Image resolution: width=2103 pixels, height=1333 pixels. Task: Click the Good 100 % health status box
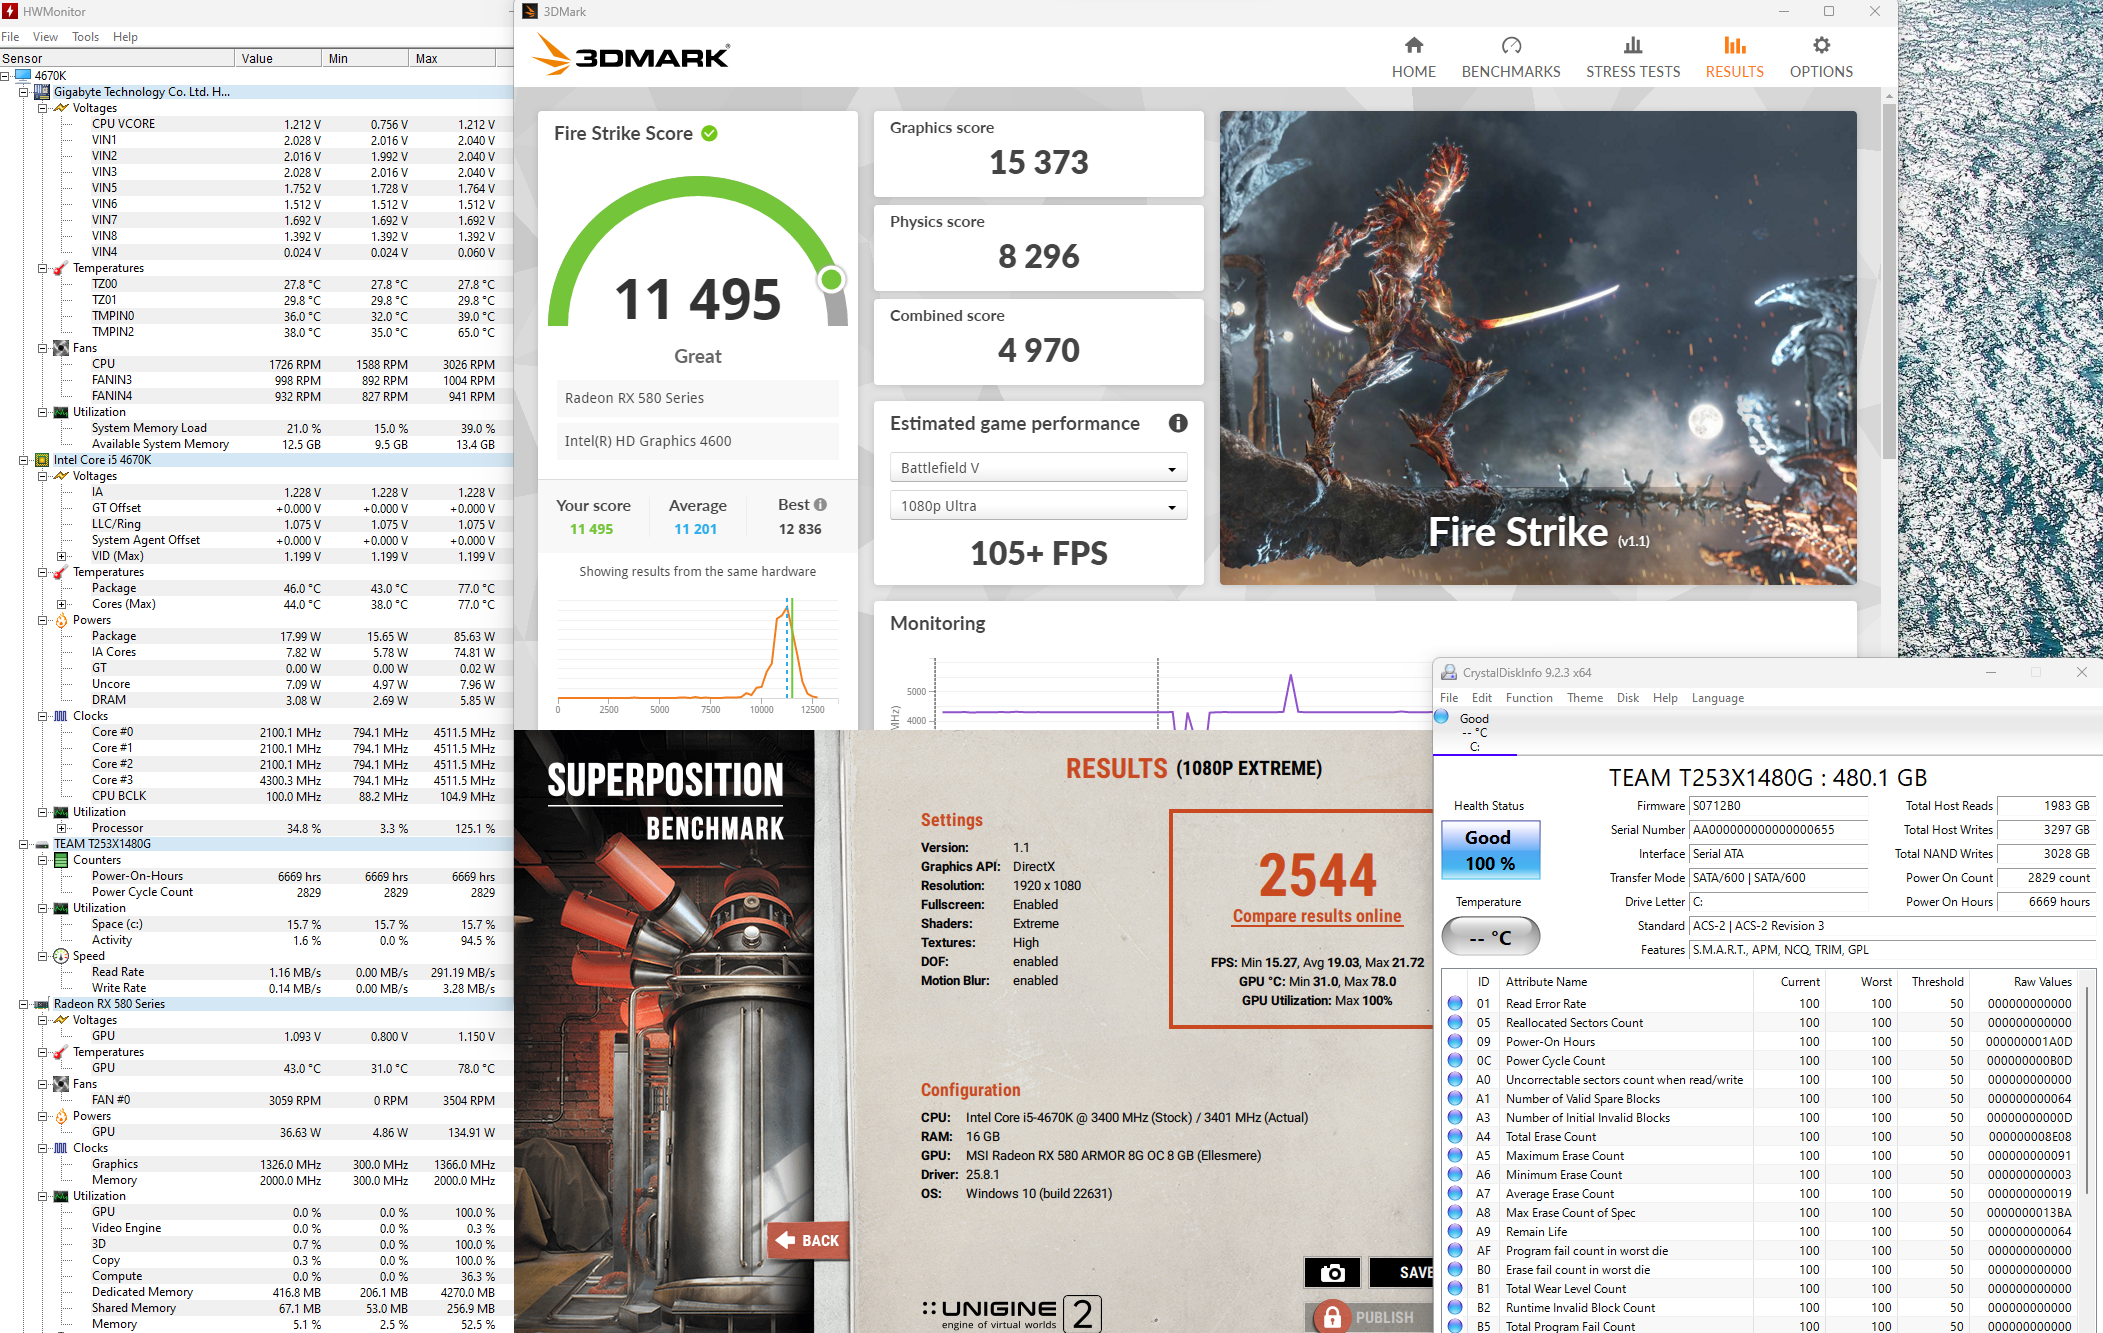(1489, 850)
